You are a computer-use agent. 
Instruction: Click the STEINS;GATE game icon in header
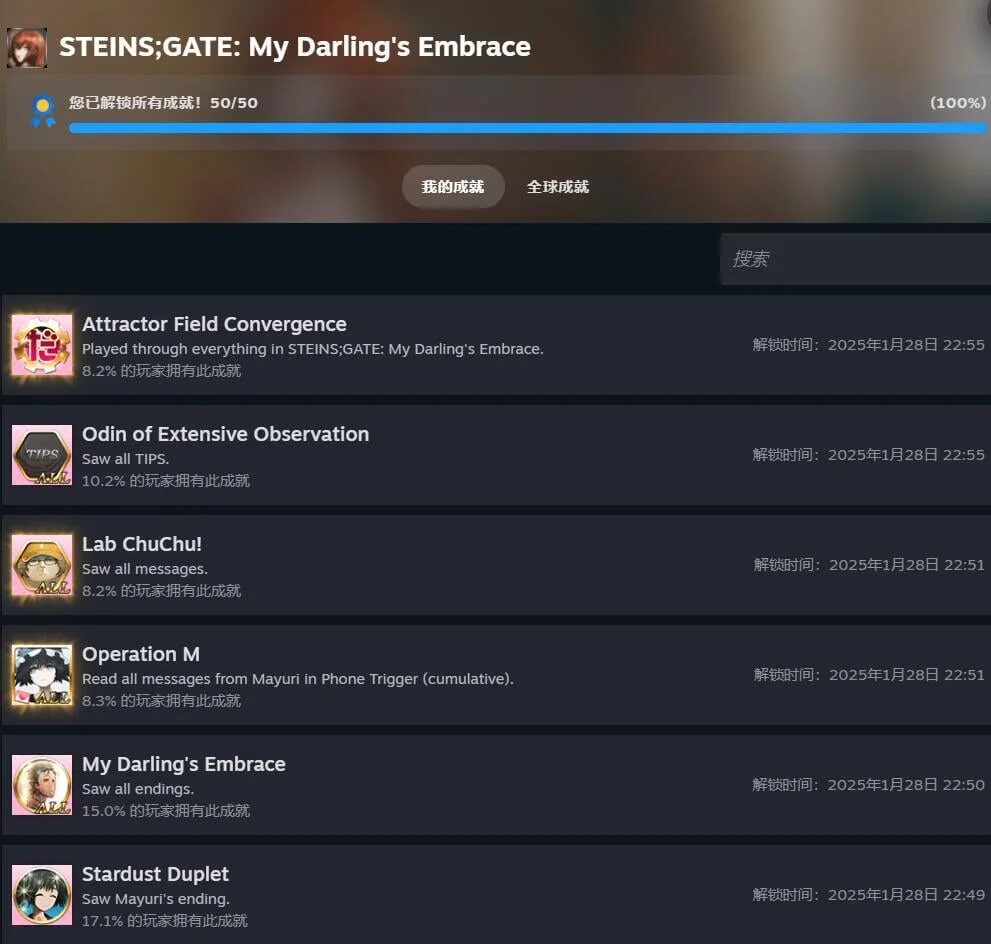27,47
